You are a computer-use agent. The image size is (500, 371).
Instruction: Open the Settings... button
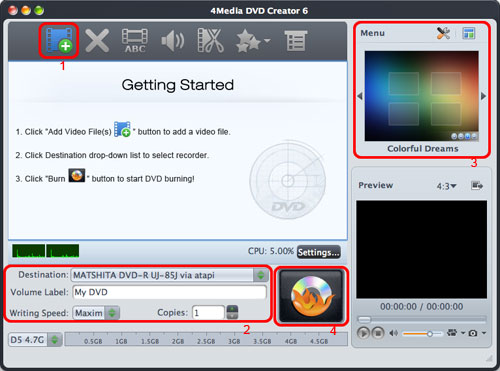(x=319, y=252)
